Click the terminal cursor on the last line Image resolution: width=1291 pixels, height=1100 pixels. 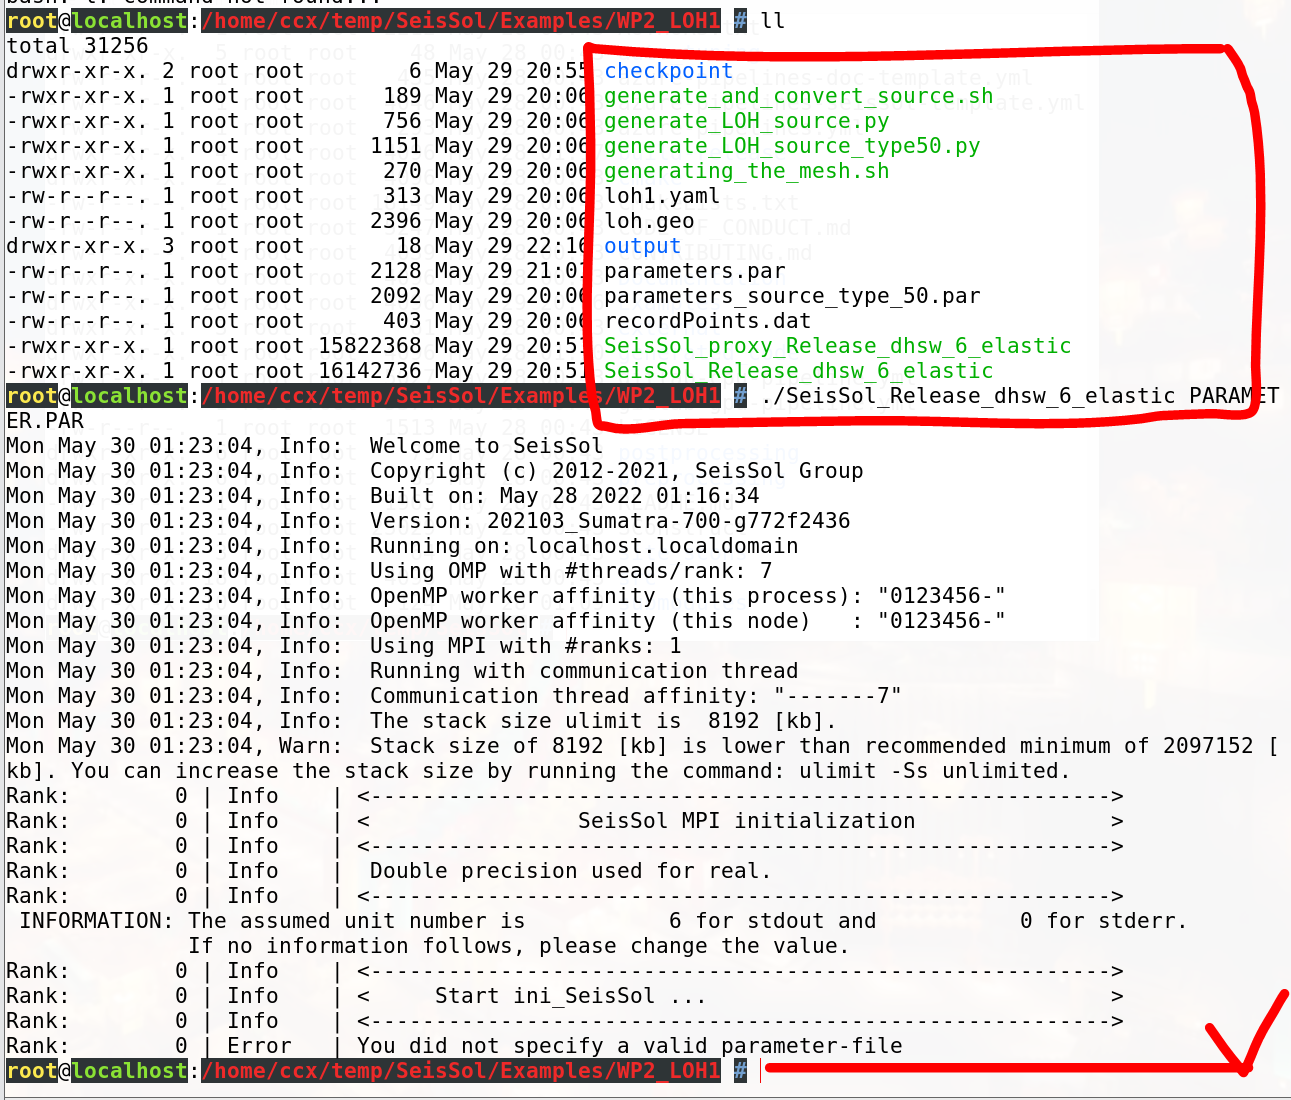click(761, 1070)
